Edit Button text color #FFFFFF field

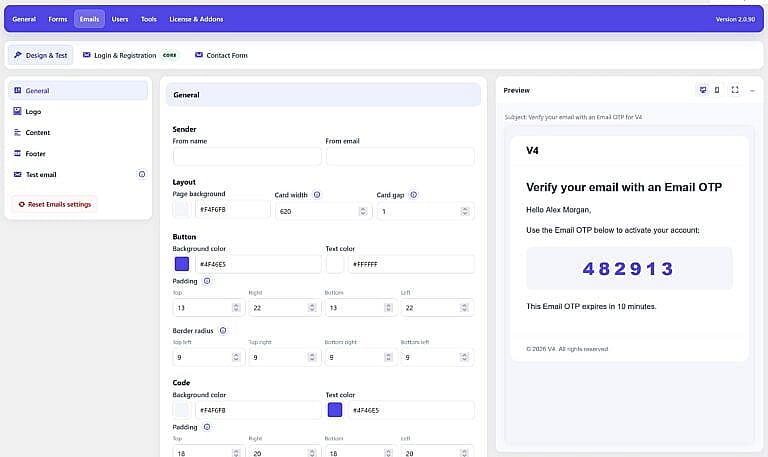tap(411, 264)
